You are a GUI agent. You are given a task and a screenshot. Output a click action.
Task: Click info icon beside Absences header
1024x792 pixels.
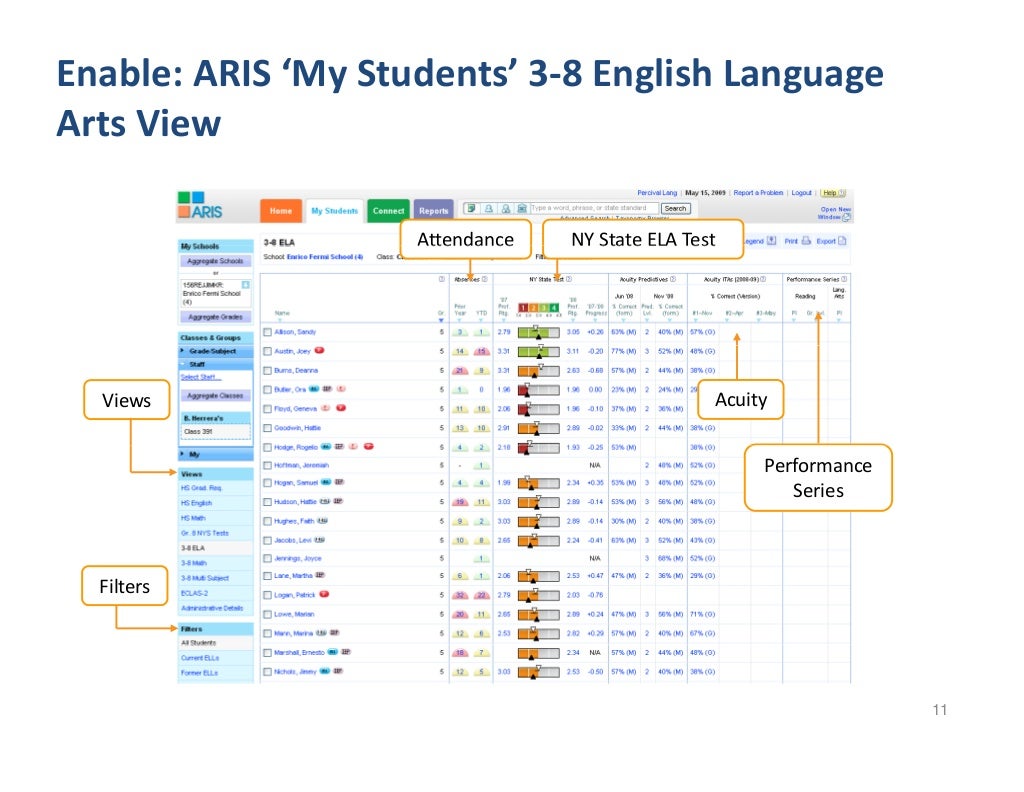tap(485, 279)
